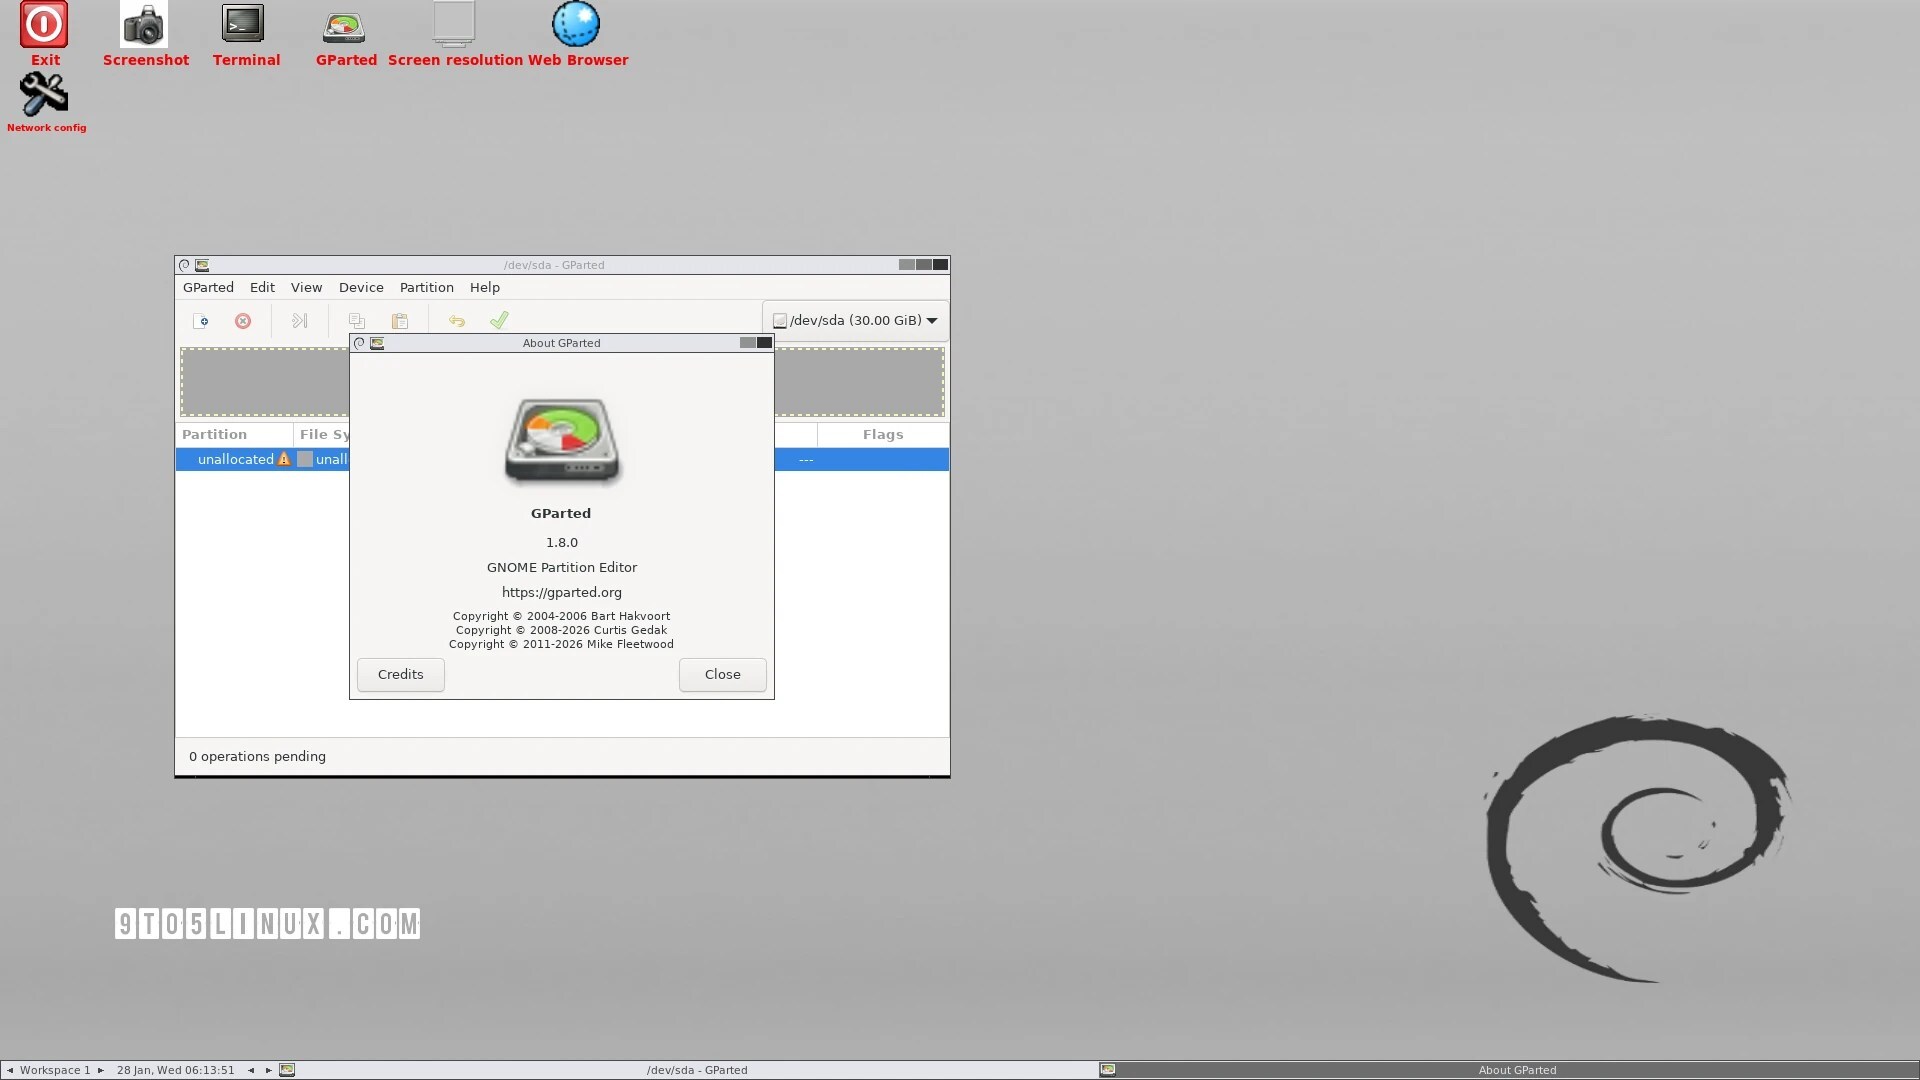1920x1080 pixels.
Task: Take a screenshot using the Screenshot desktop icon
Action: tap(144, 25)
